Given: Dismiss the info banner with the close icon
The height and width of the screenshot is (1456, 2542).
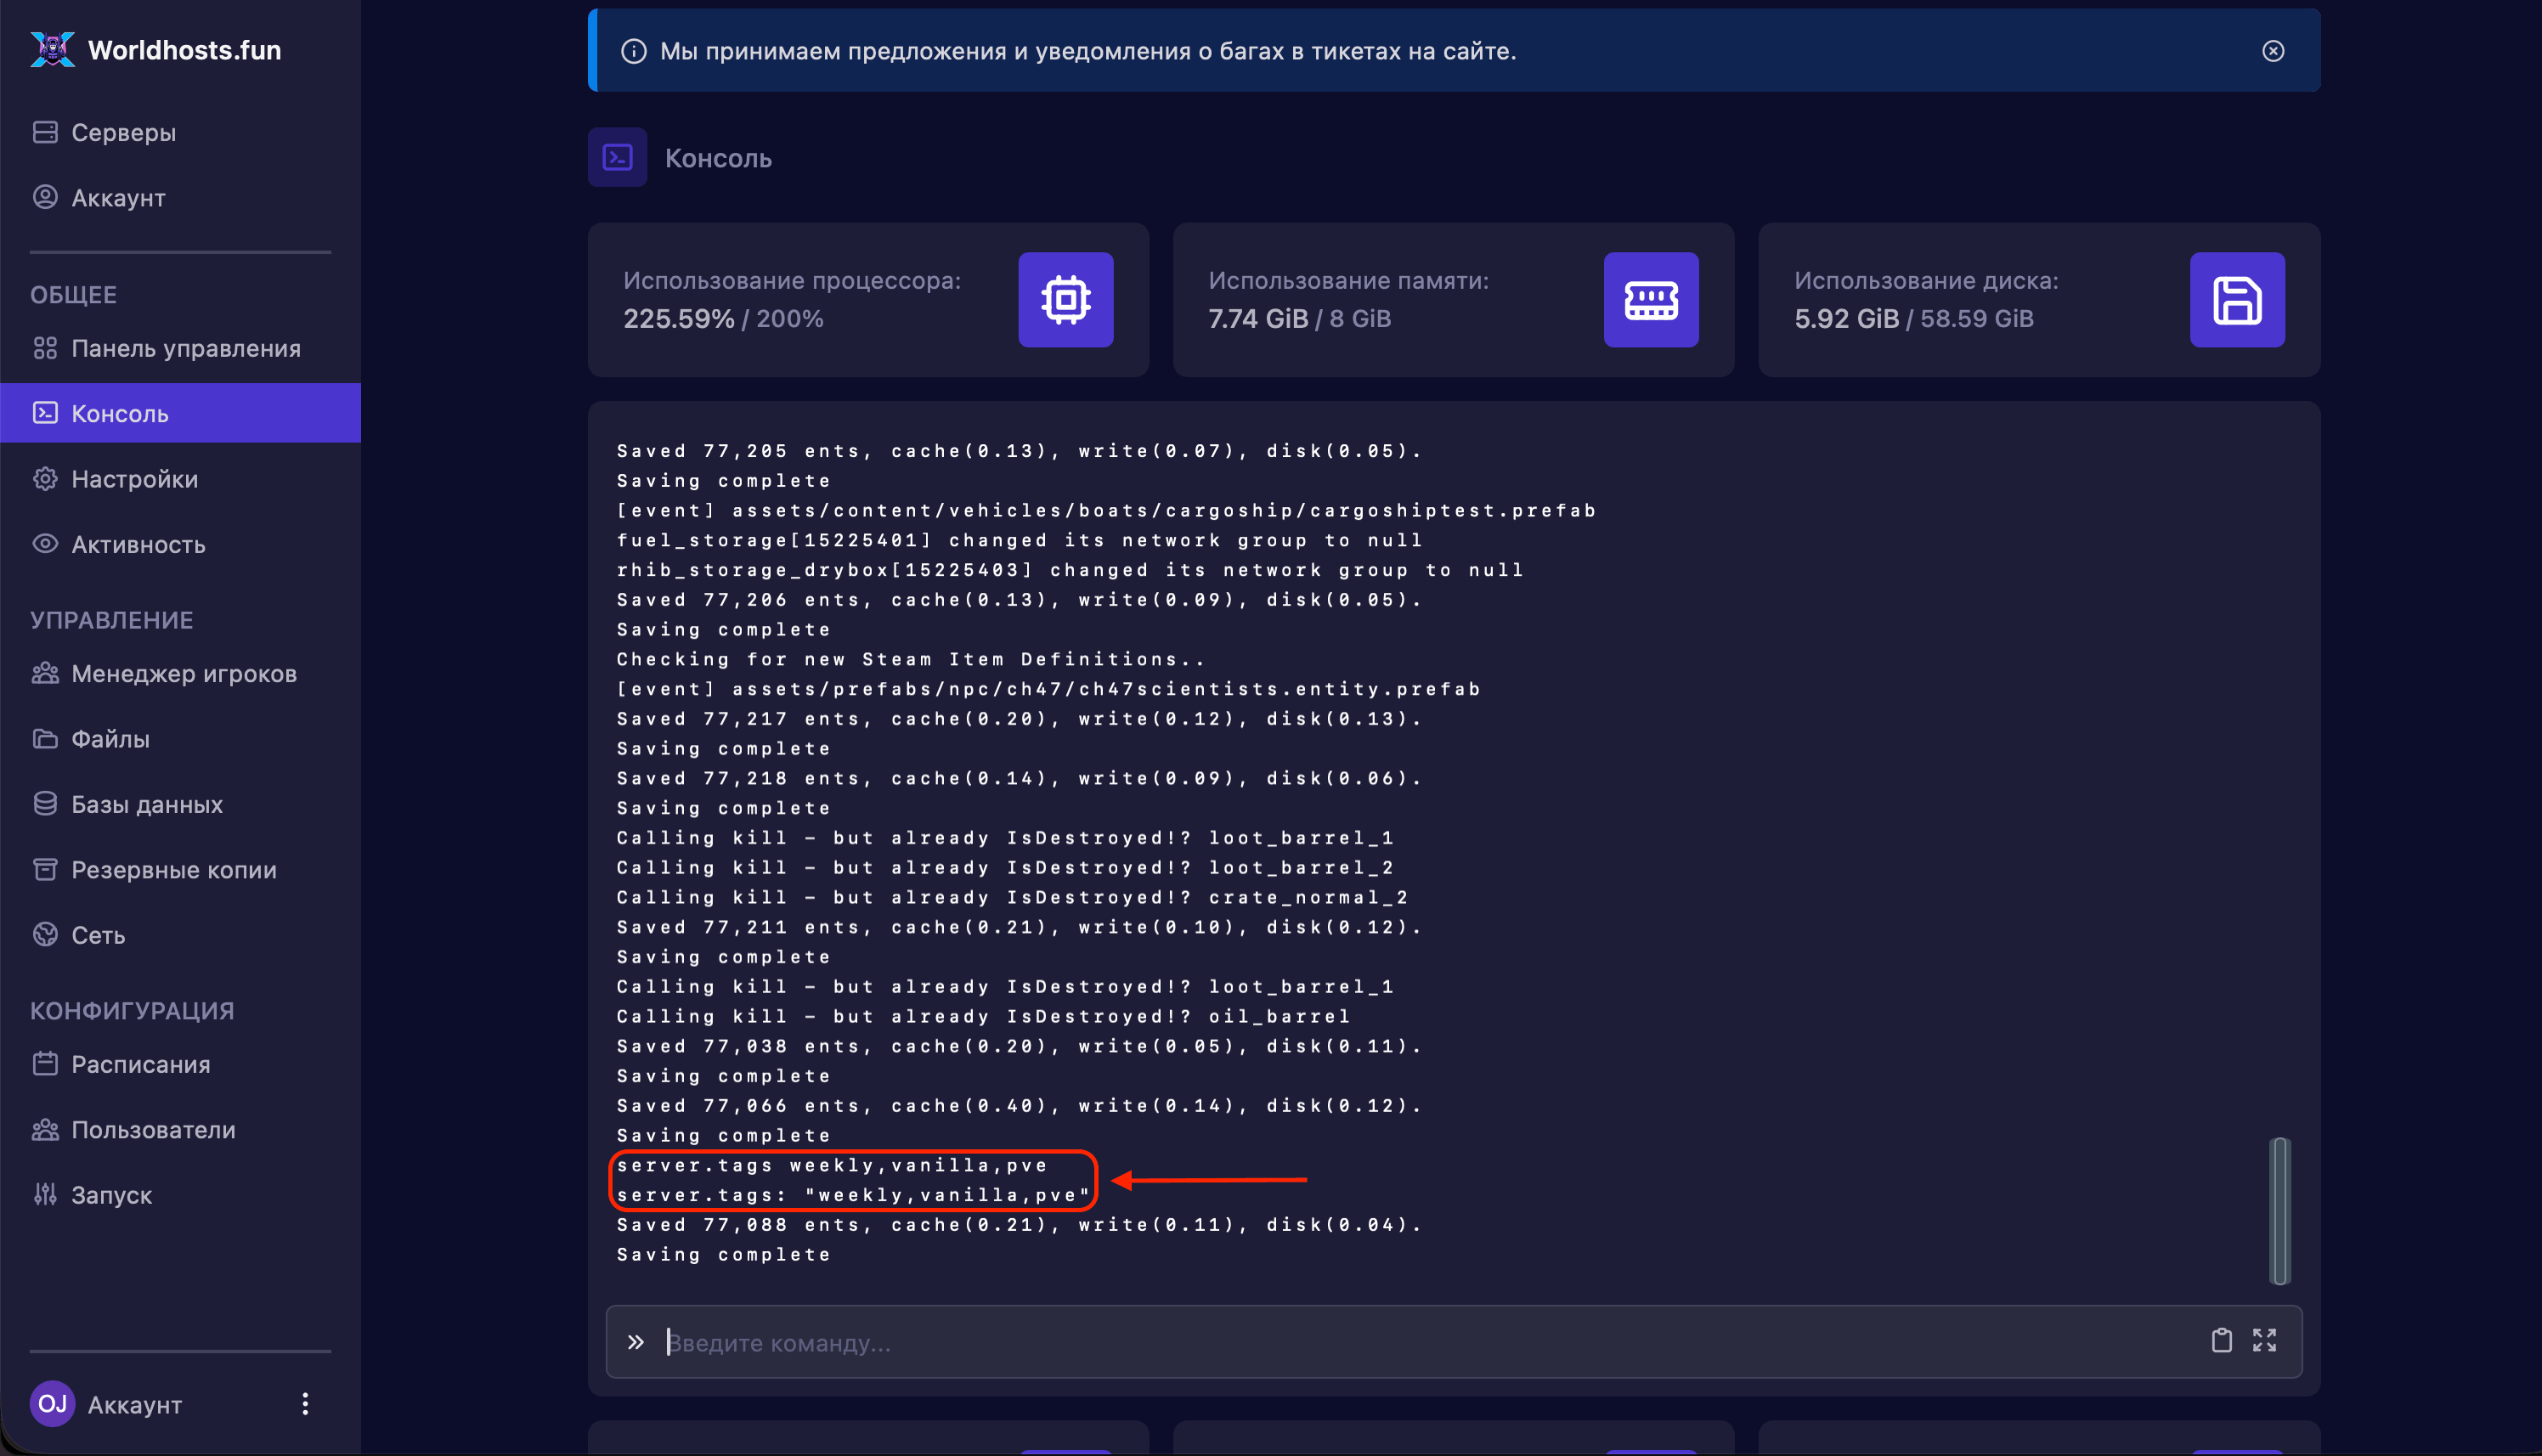Looking at the screenshot, I should [x=2273, y=51].
